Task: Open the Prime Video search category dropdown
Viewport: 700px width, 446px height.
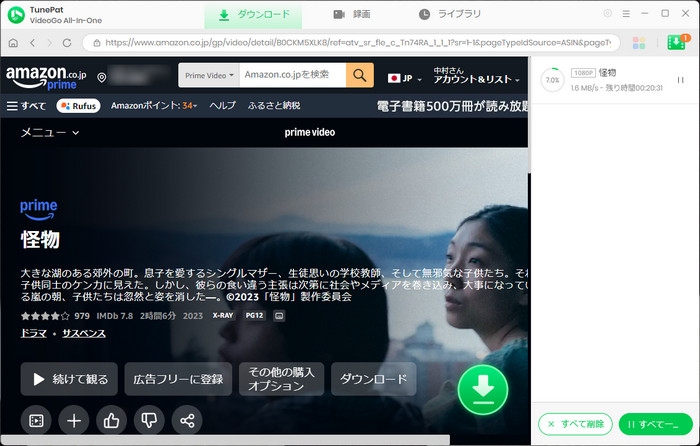Action: pyautogui.click(x=209, y=75)
